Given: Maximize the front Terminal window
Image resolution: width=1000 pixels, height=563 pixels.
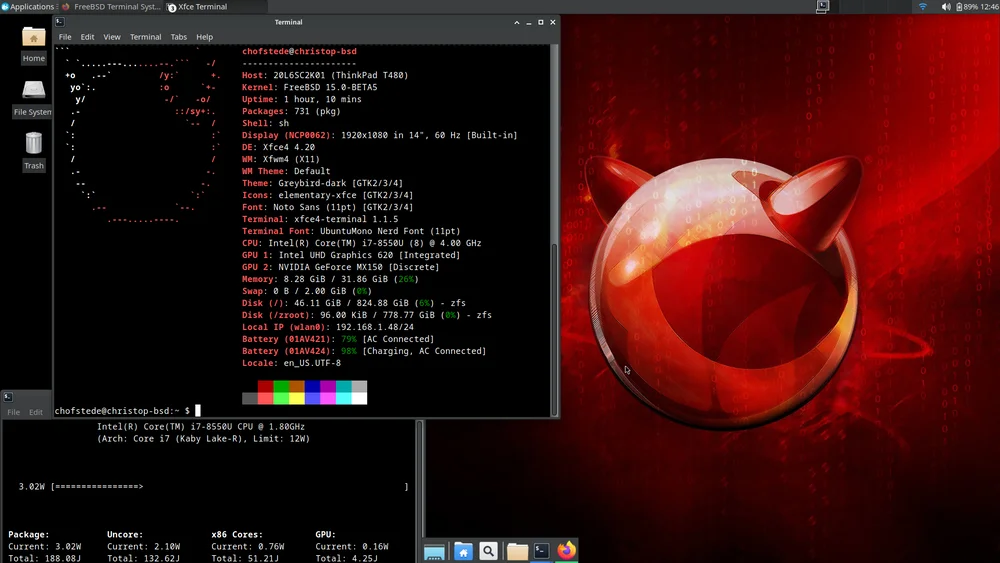Looking at the screenshot, I should tap(541, 22).
